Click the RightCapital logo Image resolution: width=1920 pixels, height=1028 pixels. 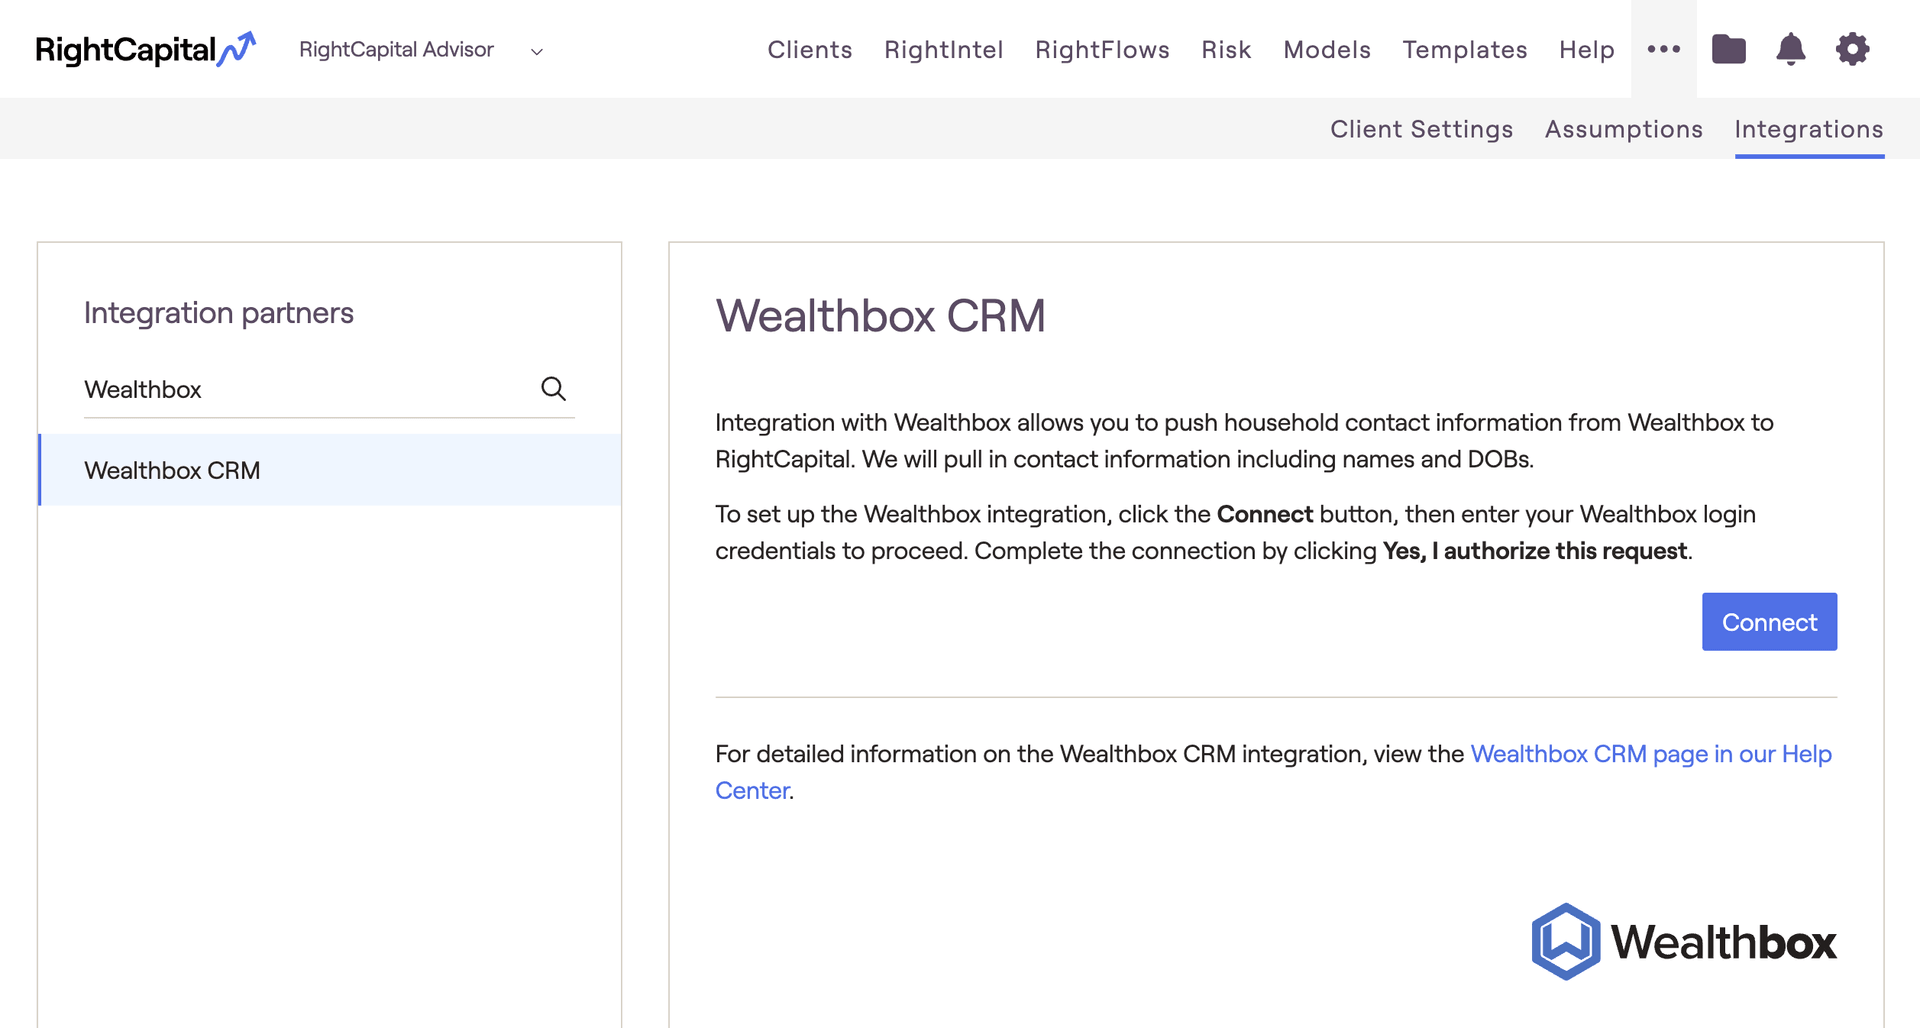146,49
